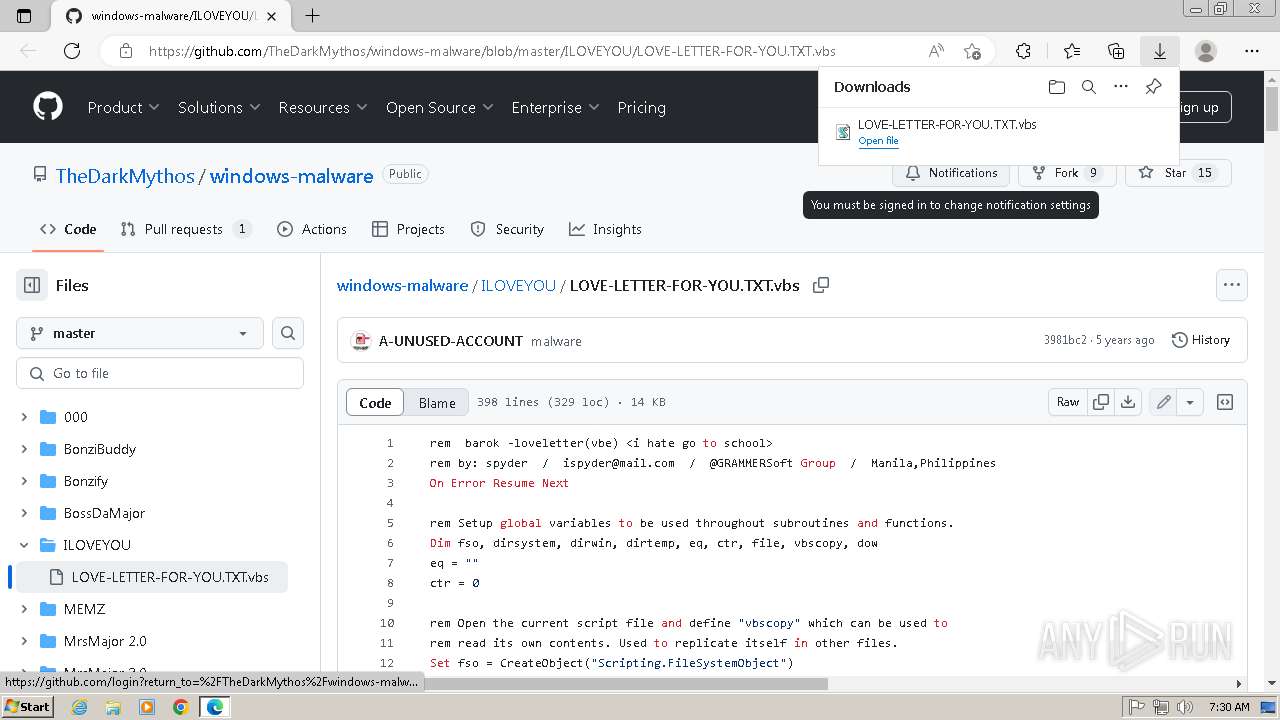Open the symbols panel icon

[1225, 402]
